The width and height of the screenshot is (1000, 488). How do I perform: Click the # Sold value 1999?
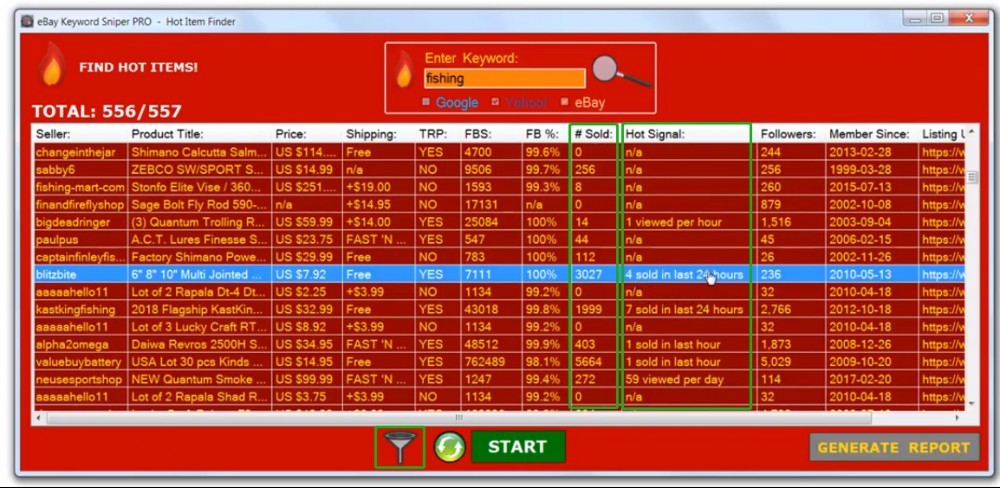pyautogui.click(x=588, y=309)
